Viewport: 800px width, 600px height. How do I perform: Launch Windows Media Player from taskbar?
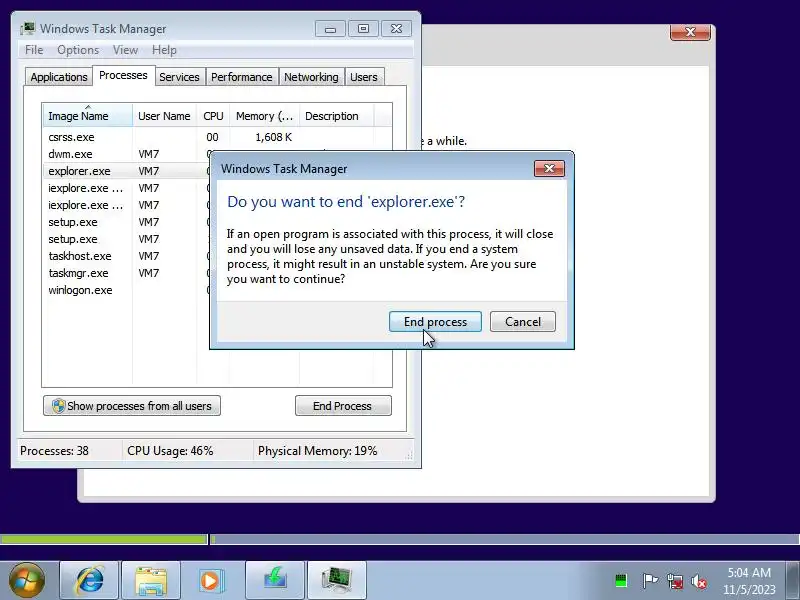pyautogui.click(x=211, y=580)
